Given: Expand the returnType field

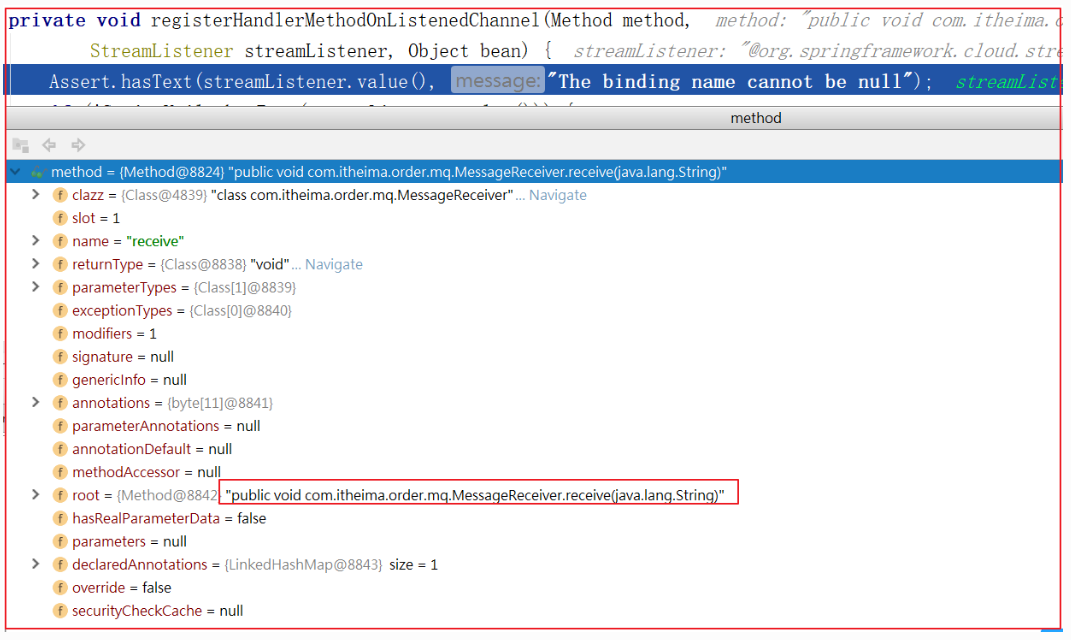Looking at the screenshot, I should [36, 264].
